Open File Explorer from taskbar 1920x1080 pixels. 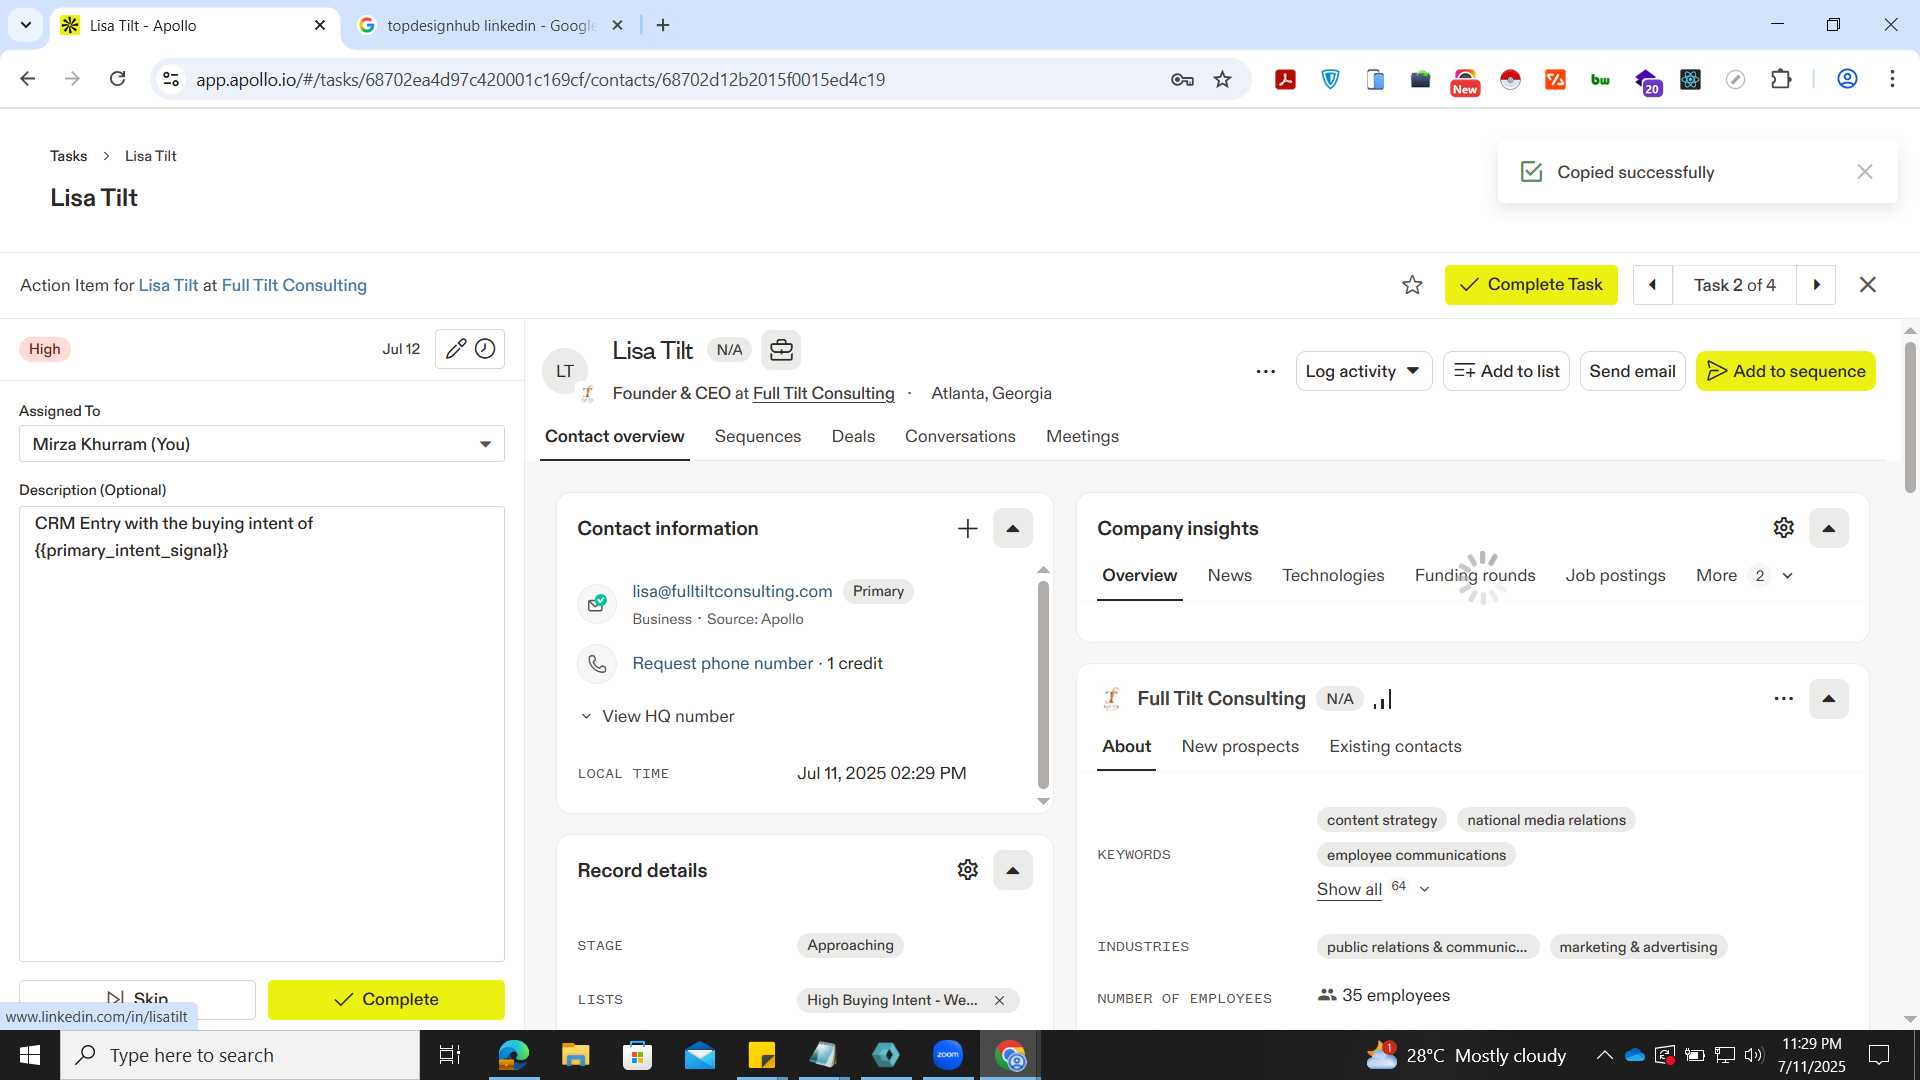575,1055
